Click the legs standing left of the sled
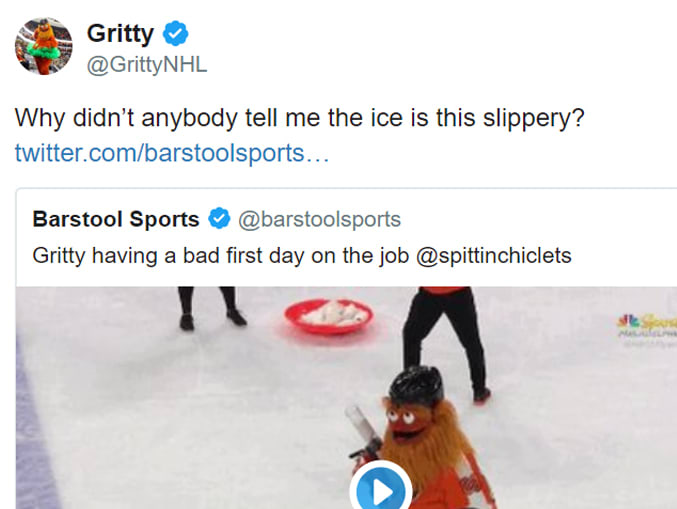Image resolution: width=677 pixels, height=509 pixels. pos(210,308)
